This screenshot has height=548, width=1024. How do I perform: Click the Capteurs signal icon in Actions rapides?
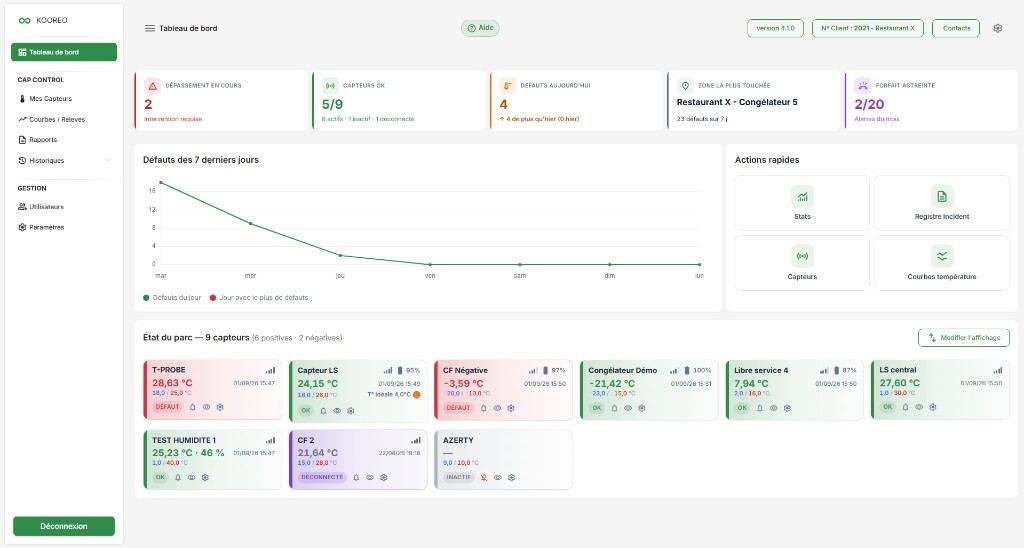(x=802, y=256)
